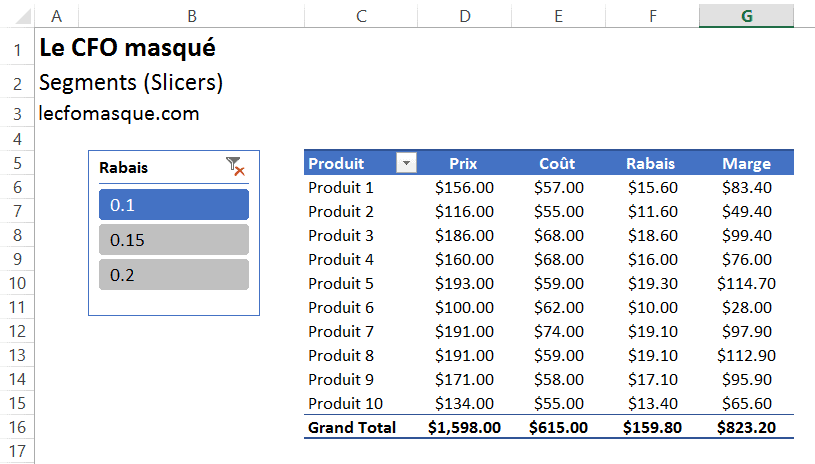Click the Clear Filter icon in Rabais slicer
The height and width of the screenshot is (464, 815).
pos(236,167)
